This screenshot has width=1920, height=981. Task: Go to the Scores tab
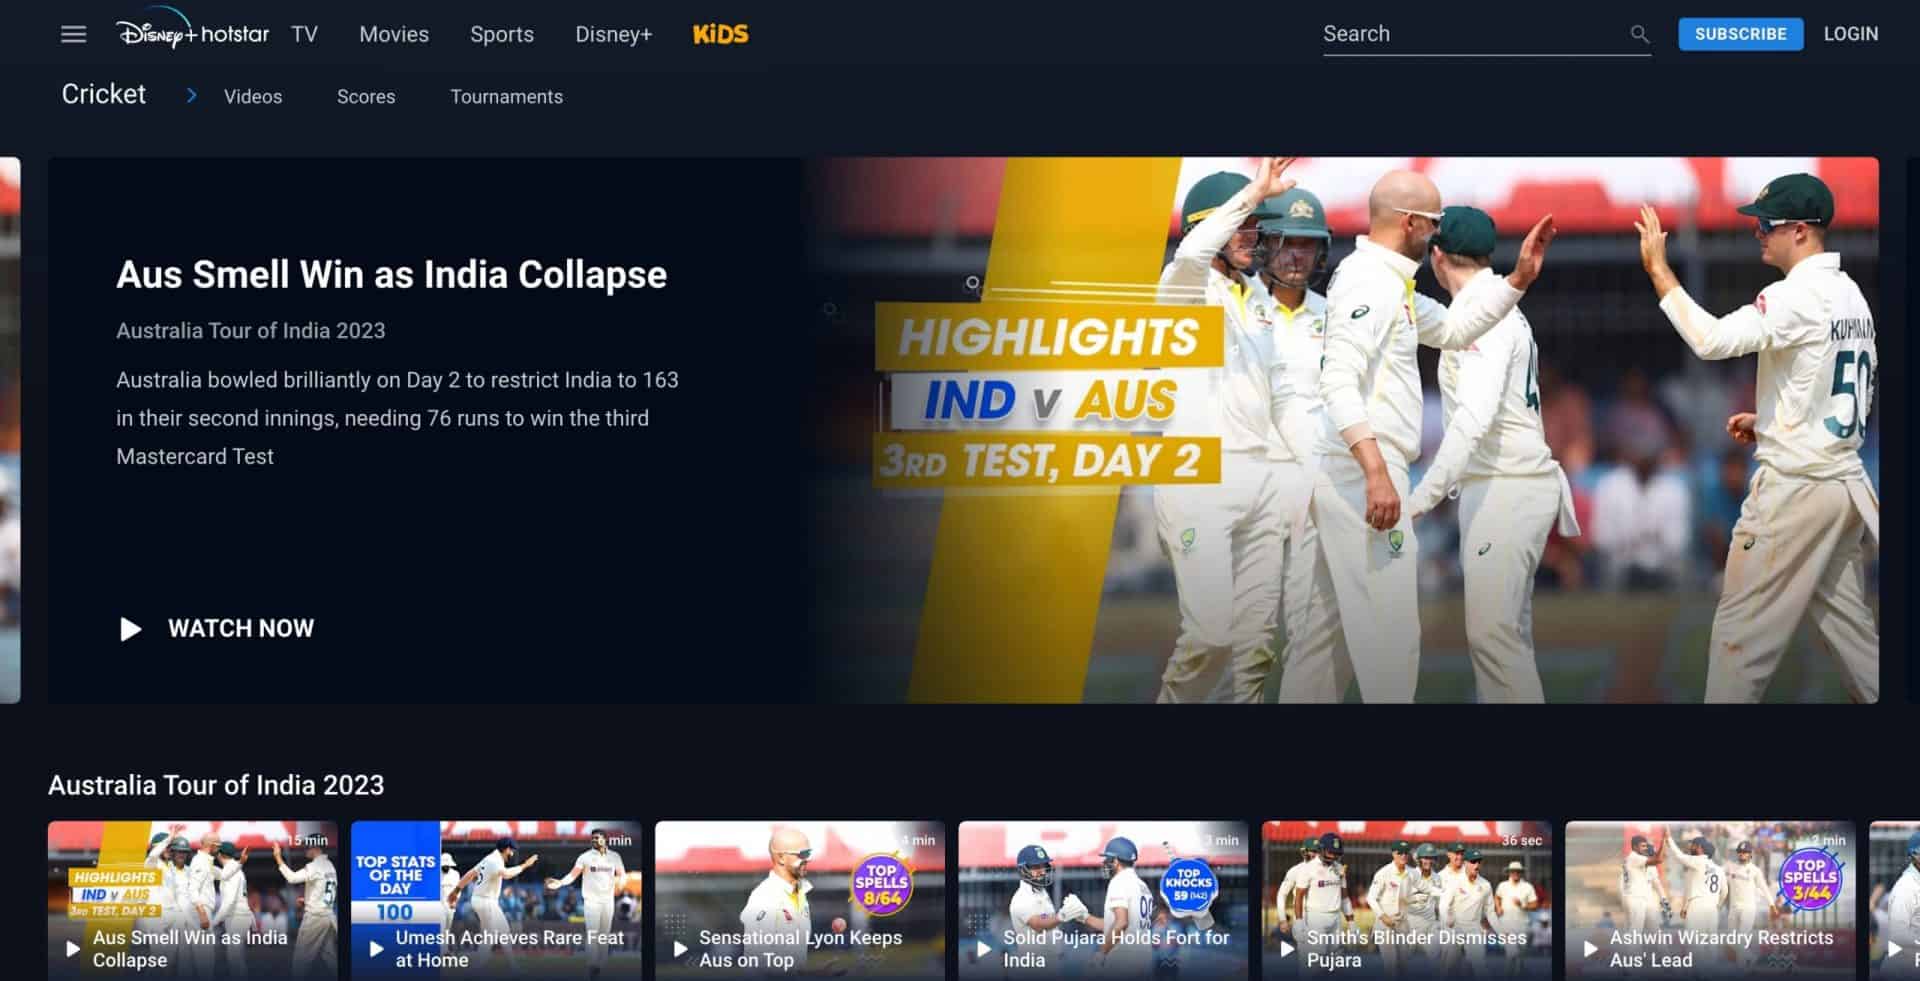[x=366, y=97]
